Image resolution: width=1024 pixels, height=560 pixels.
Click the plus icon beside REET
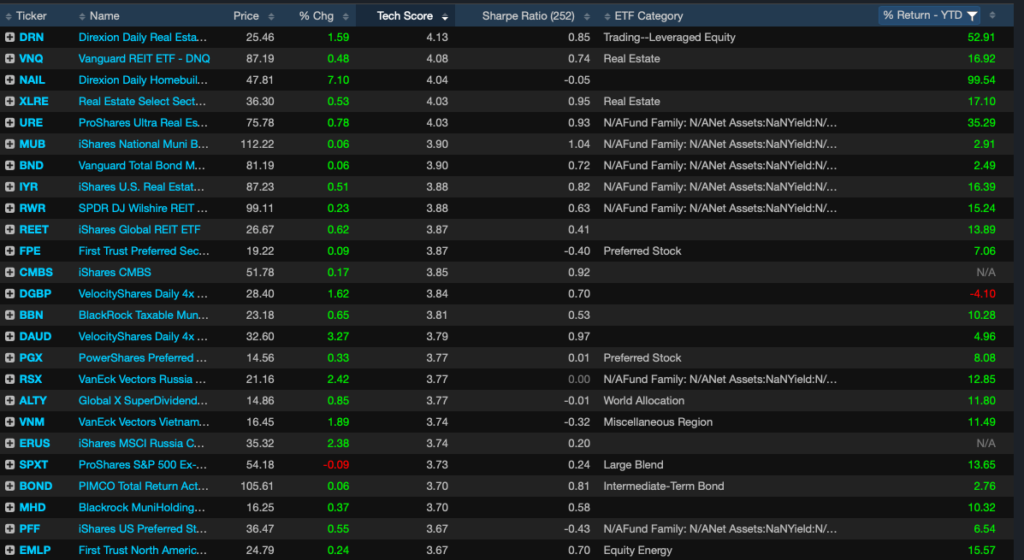(10, 230)
